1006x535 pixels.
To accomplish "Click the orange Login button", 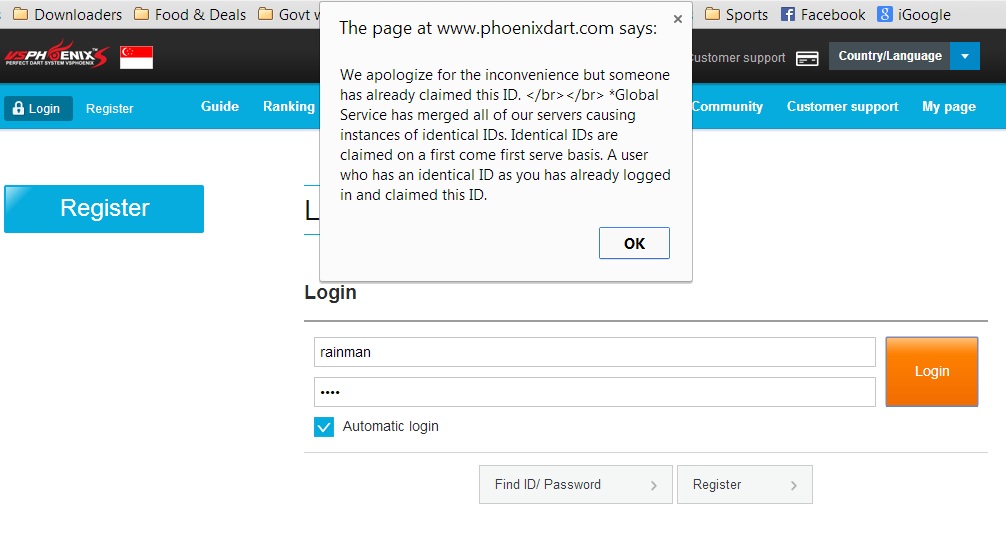I will 931,371.
